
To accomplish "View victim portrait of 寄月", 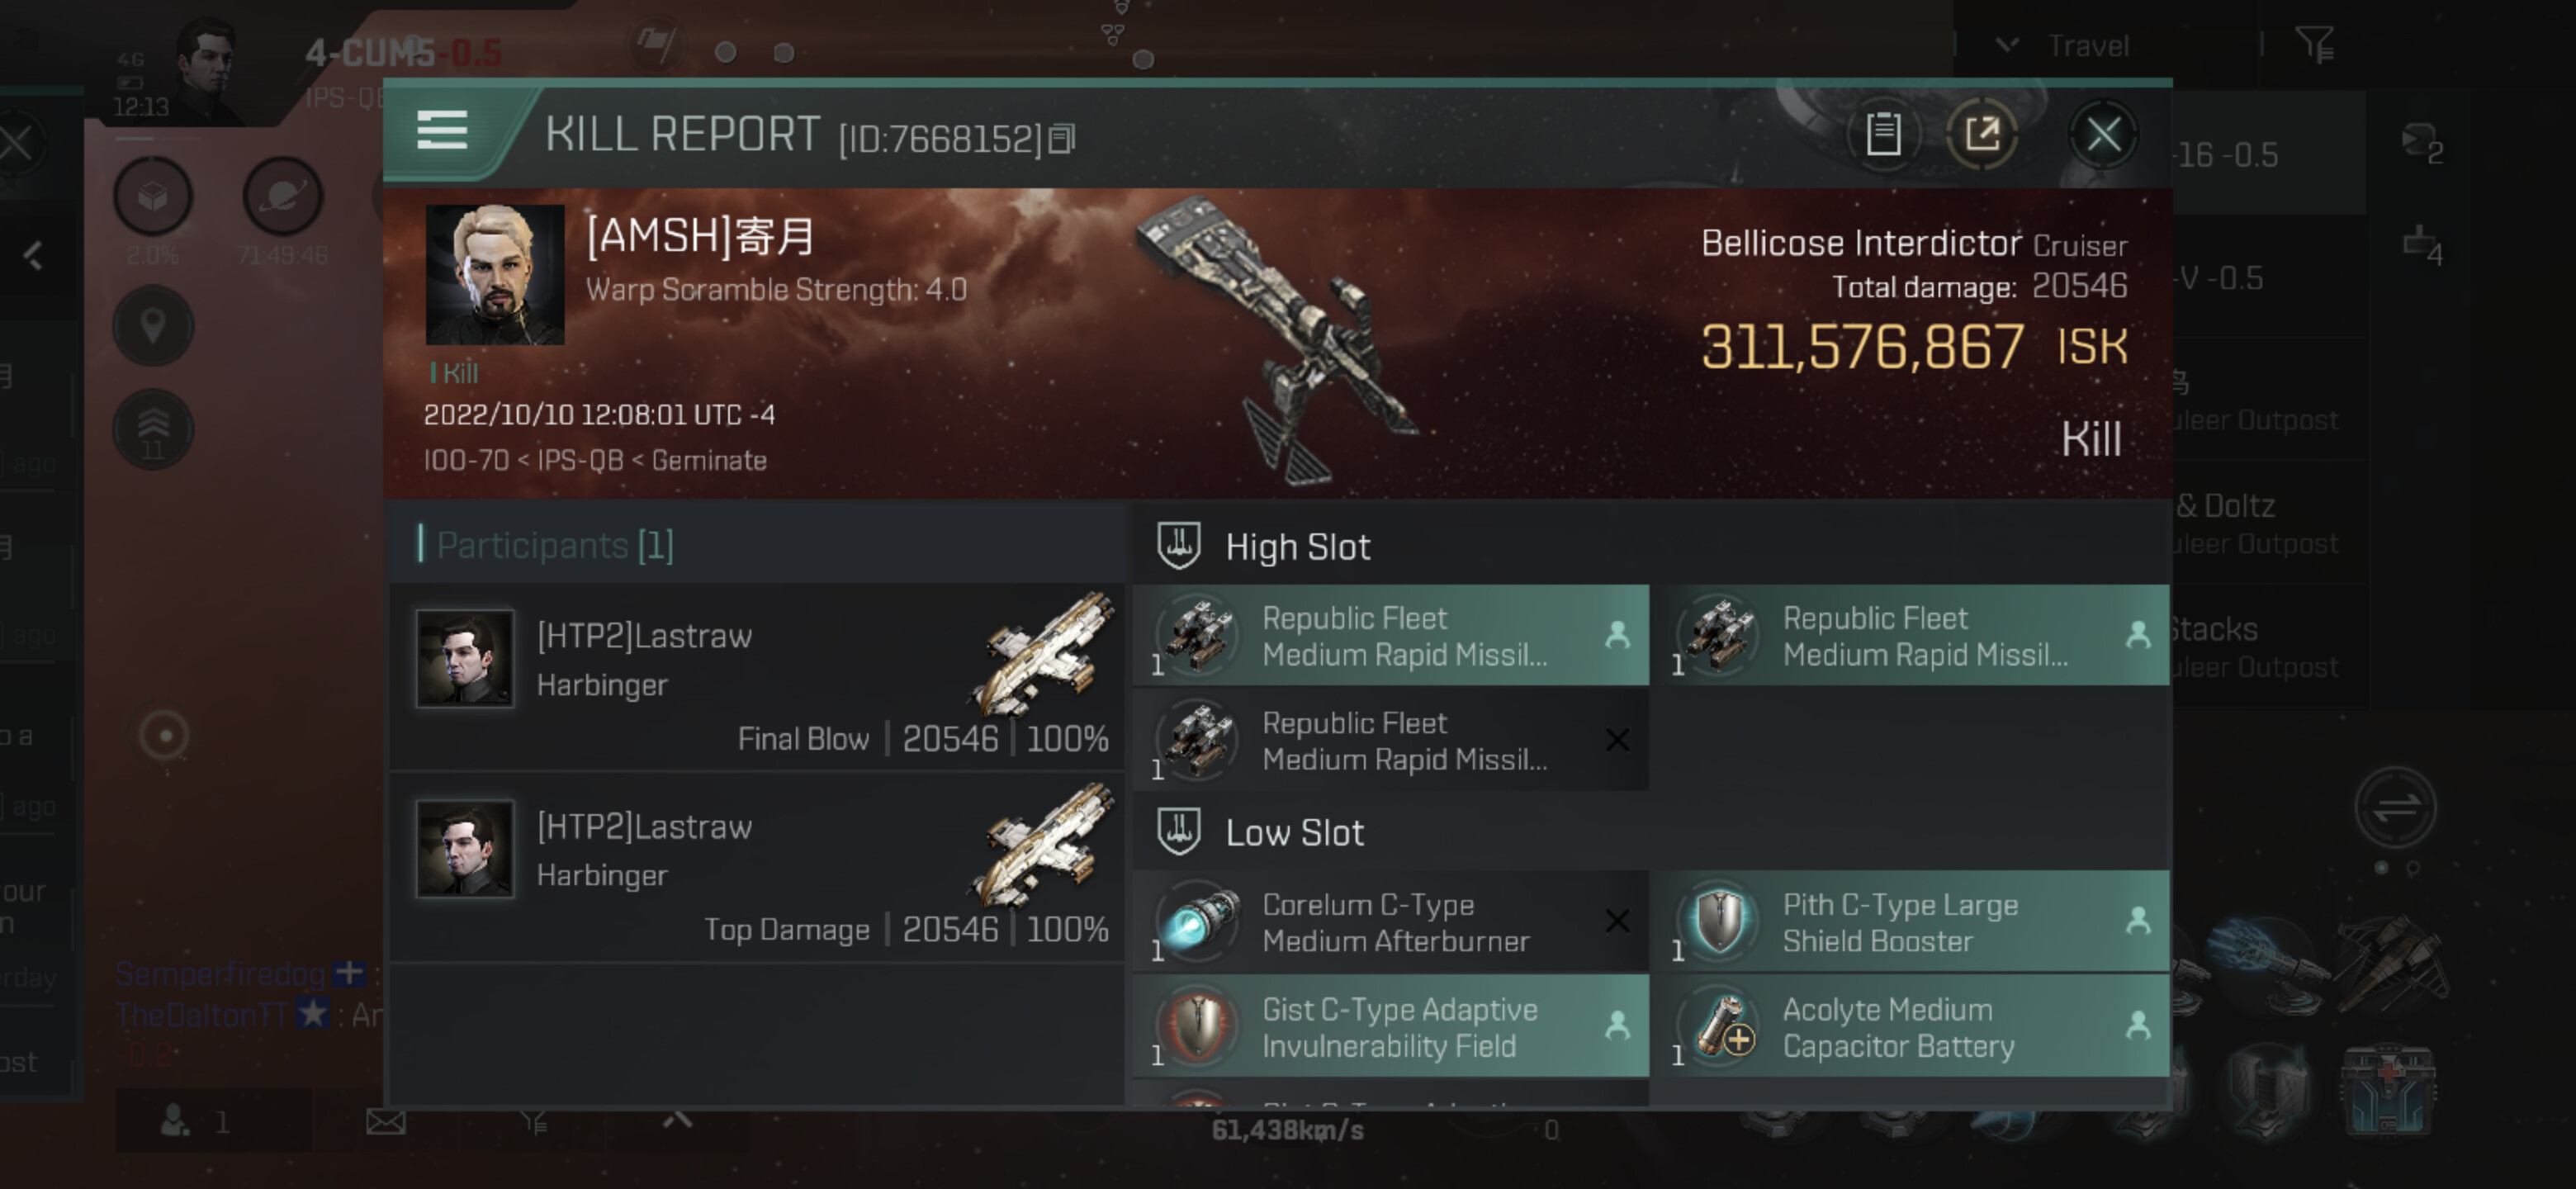I will coord(495,275).
